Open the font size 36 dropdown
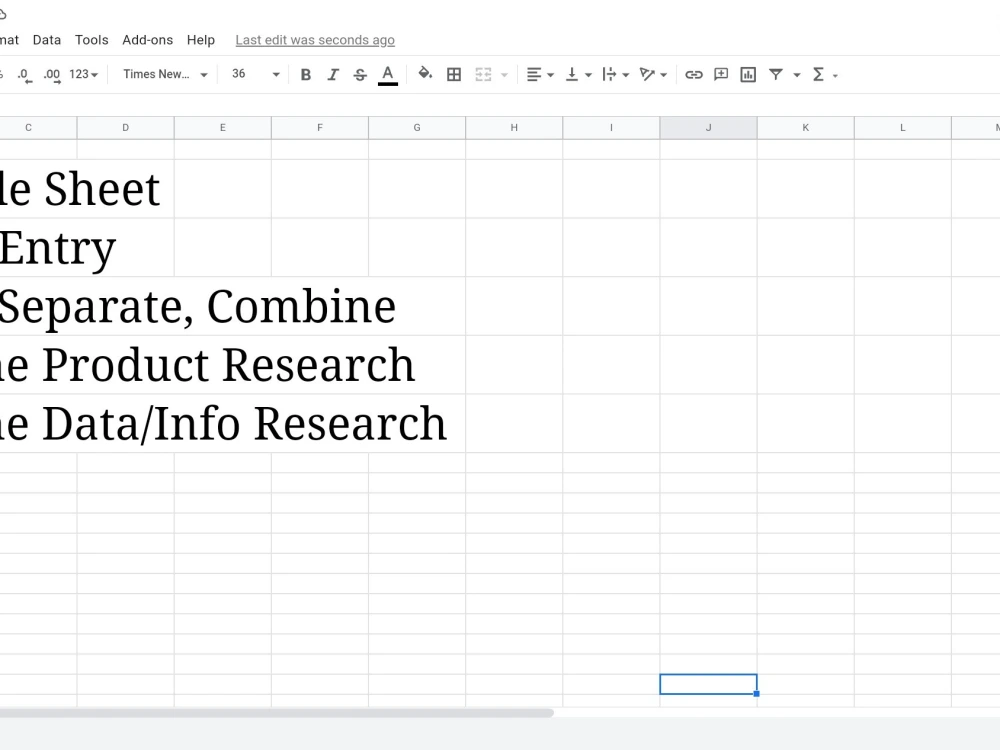Image resolution: width=1000 pixels, height=750 pixels. pyautogui.click(x=255, y=75)
